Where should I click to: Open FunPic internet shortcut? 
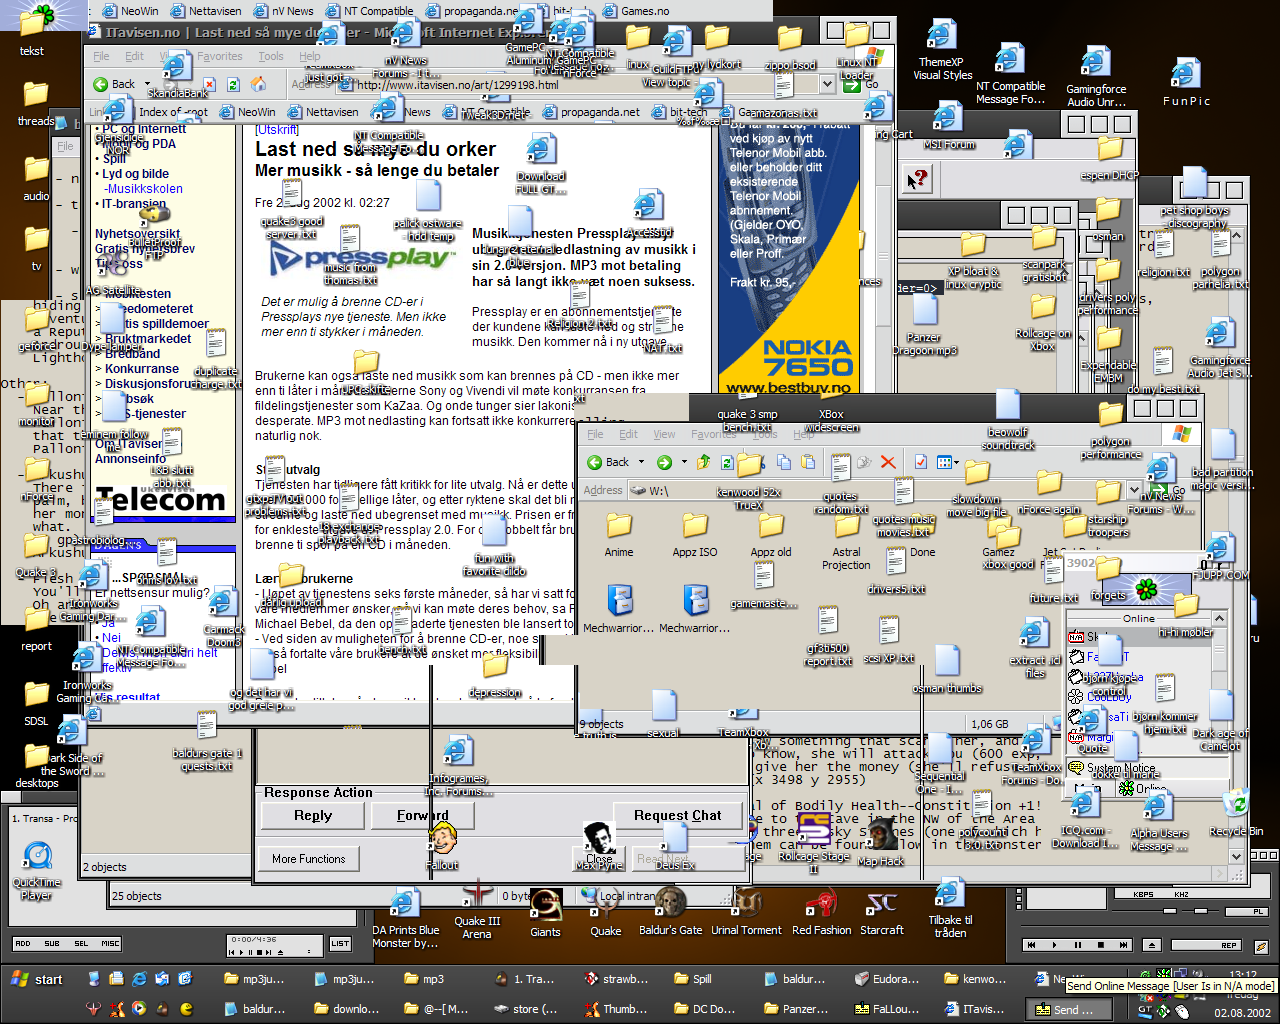(x=1186, y=82)
